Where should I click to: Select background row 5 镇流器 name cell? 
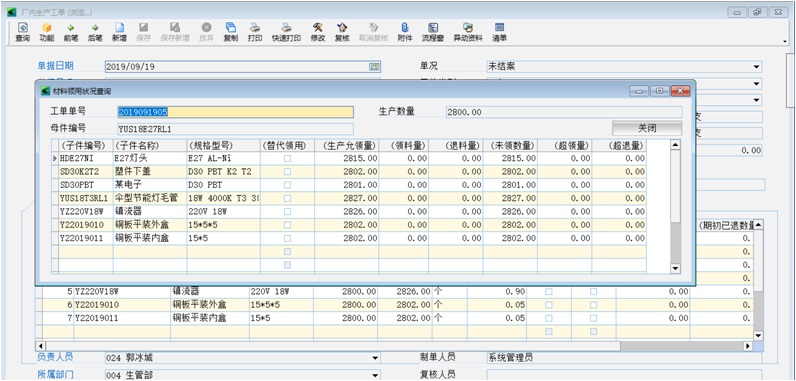point(210,292)
